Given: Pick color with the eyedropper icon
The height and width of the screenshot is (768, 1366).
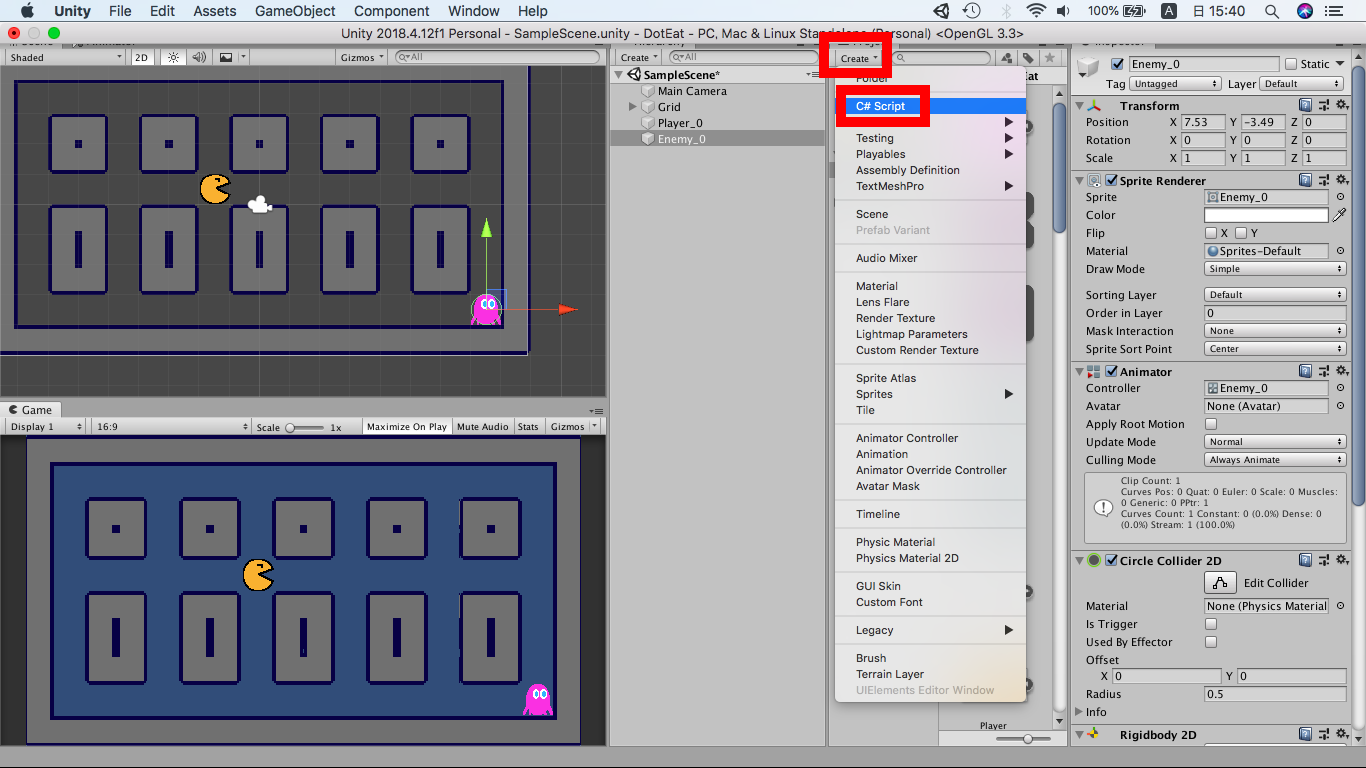Looking at the screenshot, I should pyautogui.click(x=1340, y=215).
